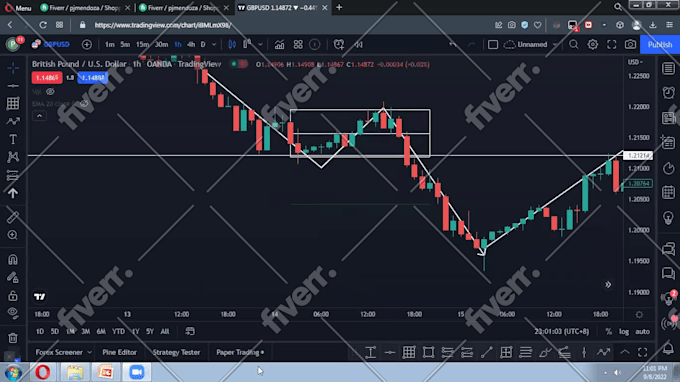Image resolution: width=680 pixels, height=382 pixels.
Task: Toggle log scale mode
Action: click(624, 331)
